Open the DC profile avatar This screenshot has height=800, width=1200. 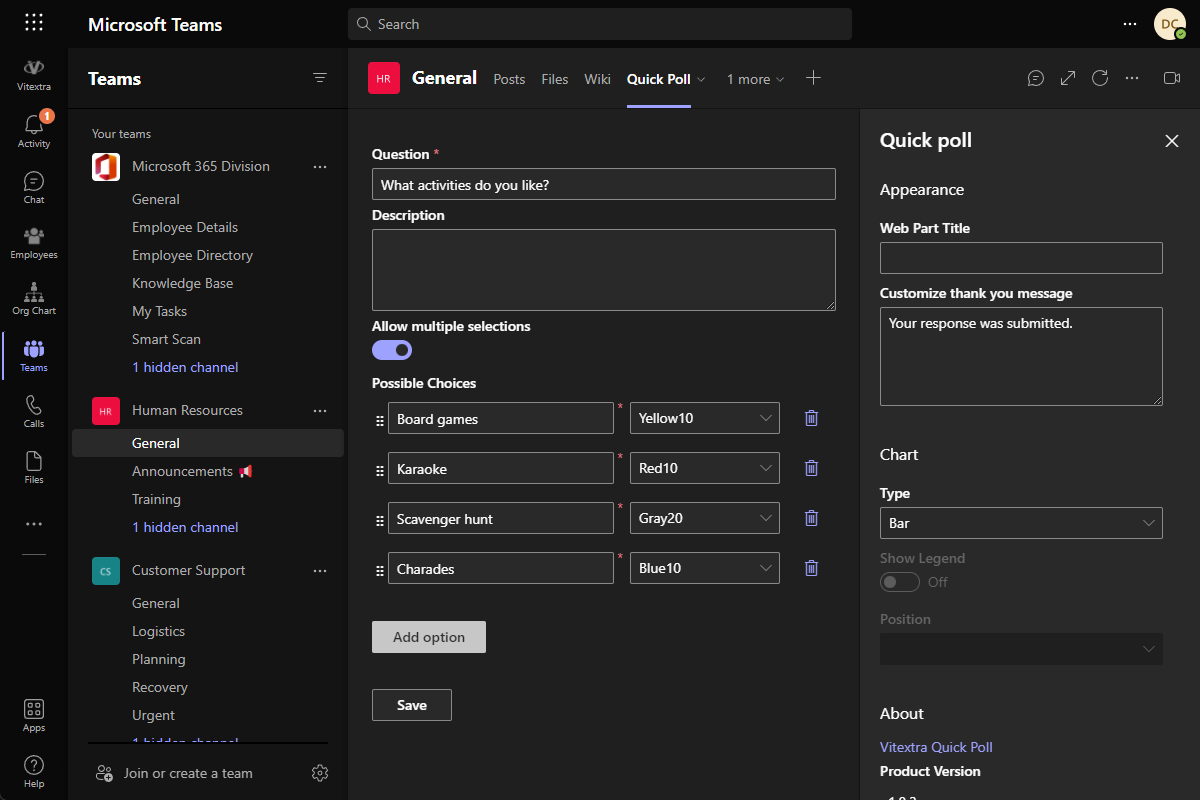pos(1170,24)
